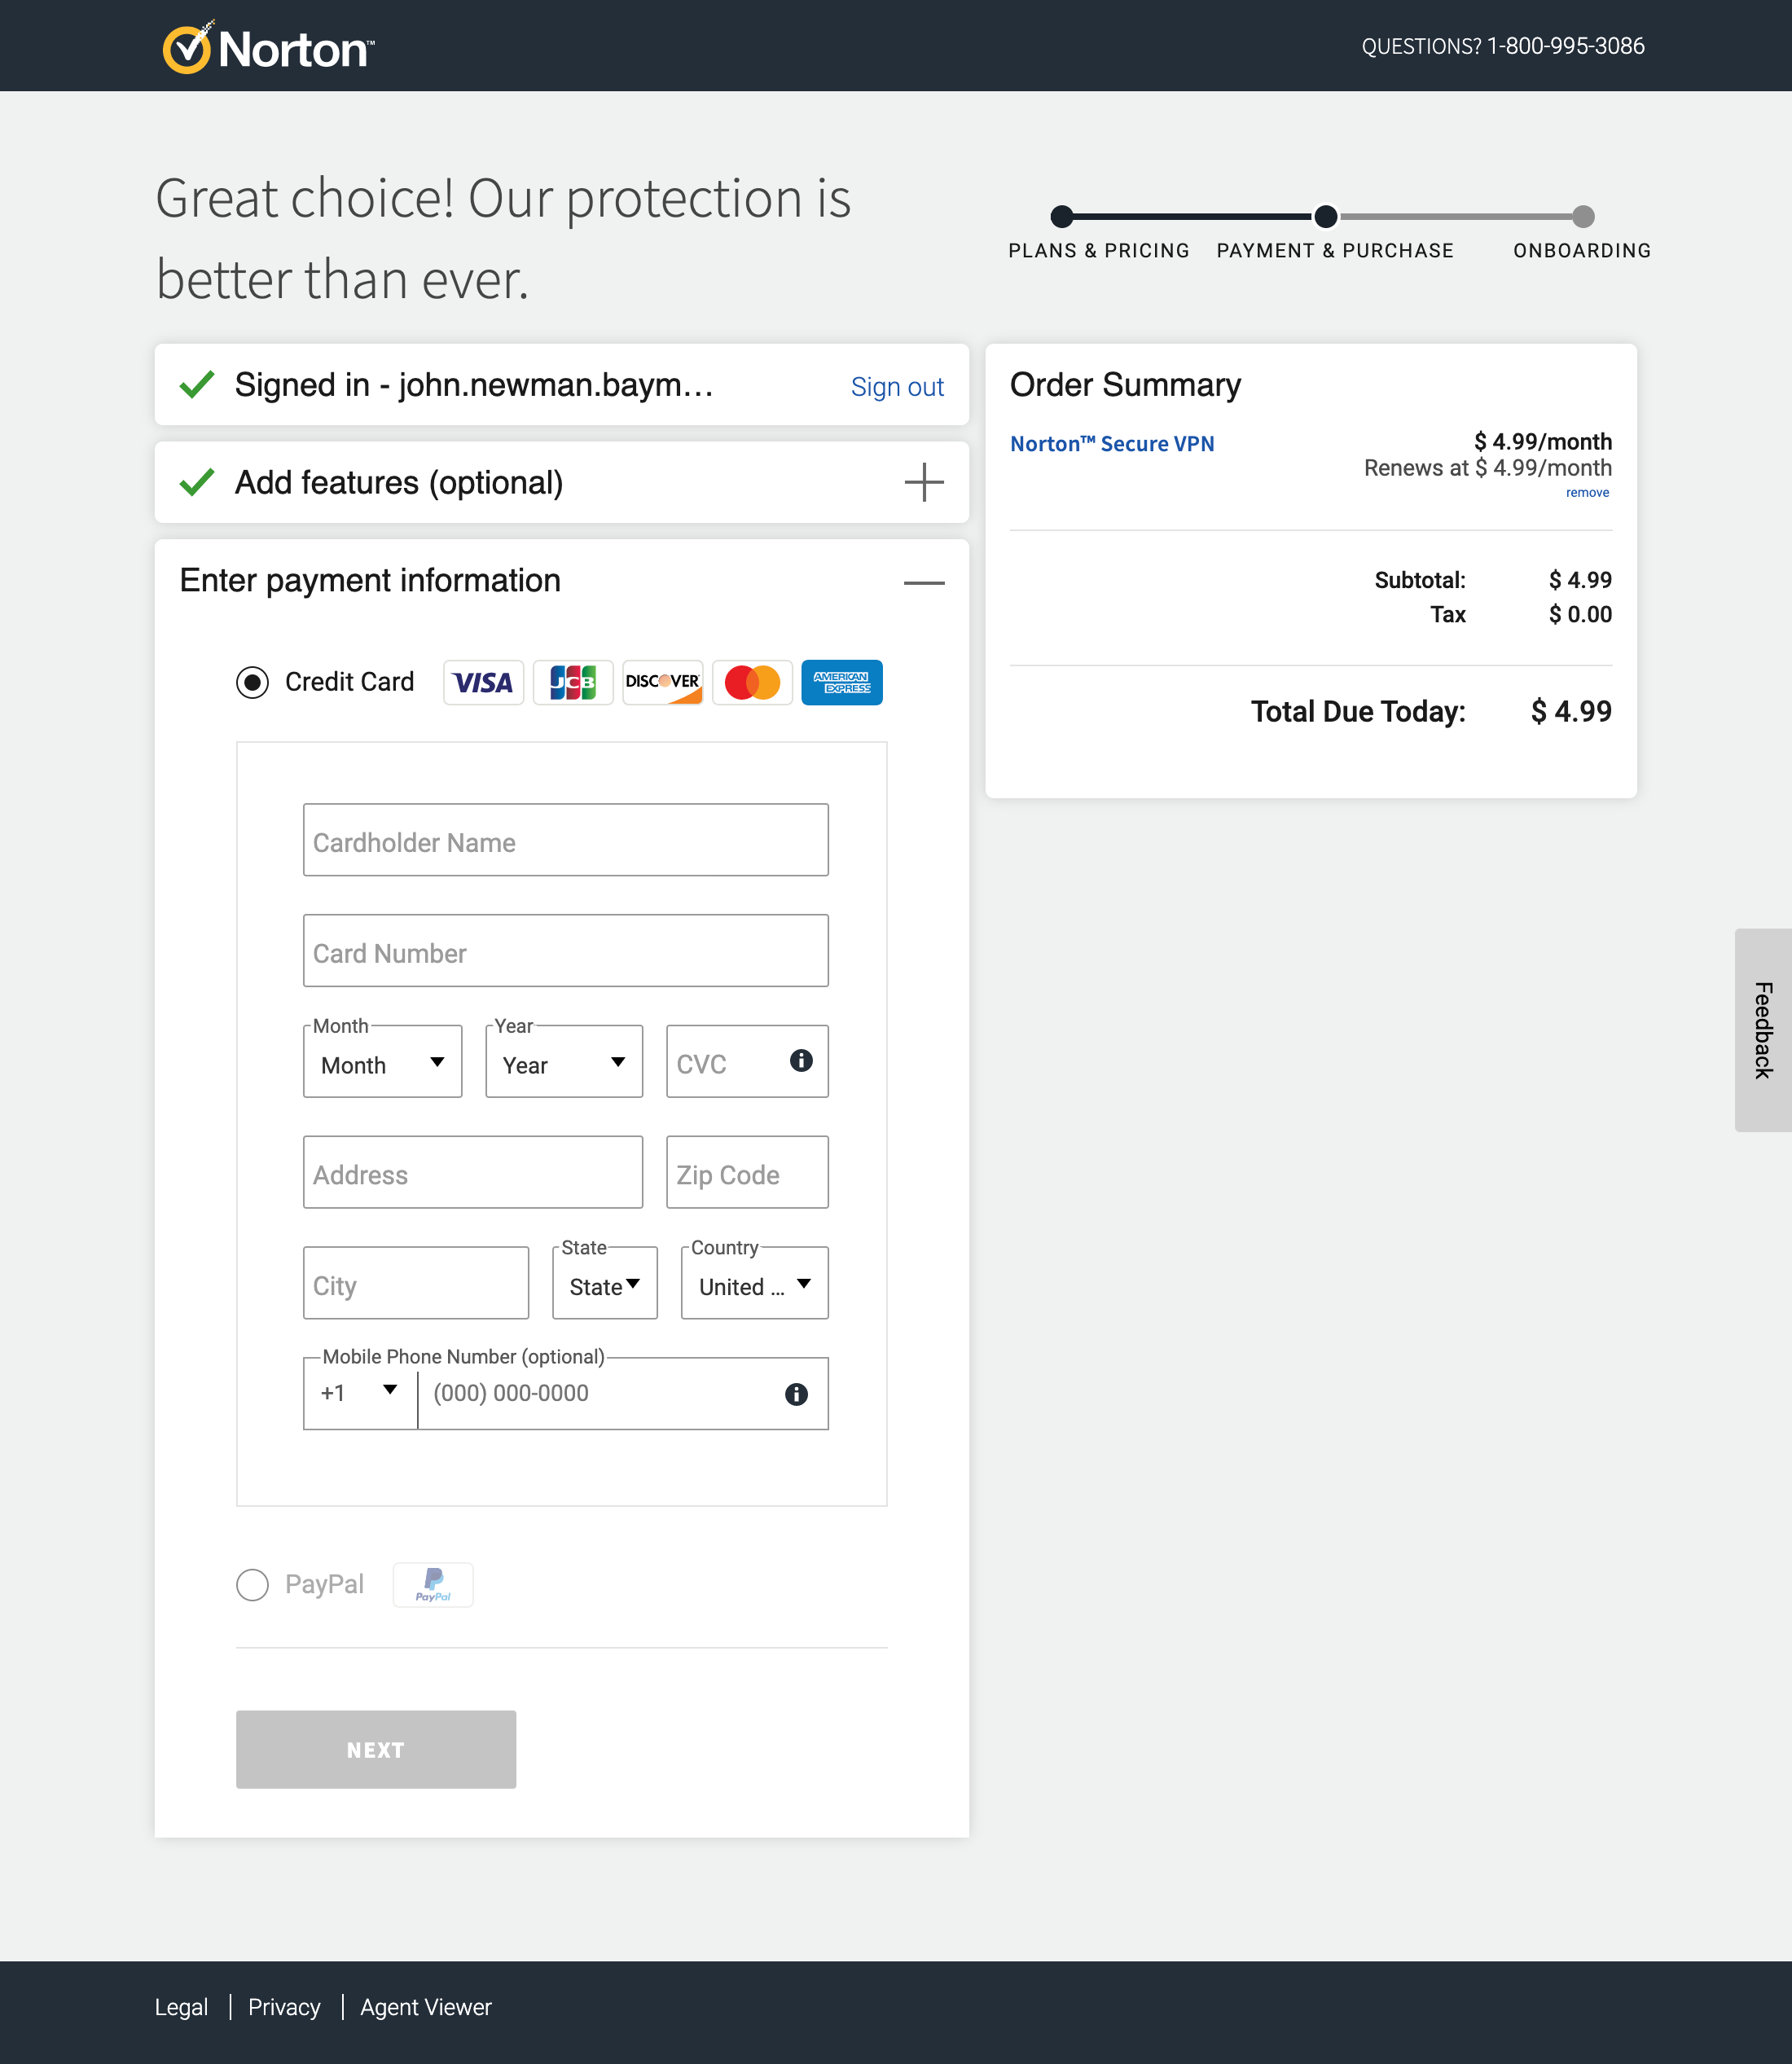Go to the Plans & Pricing step
Screen dimensions: 1792x2064
[1098, 250]
